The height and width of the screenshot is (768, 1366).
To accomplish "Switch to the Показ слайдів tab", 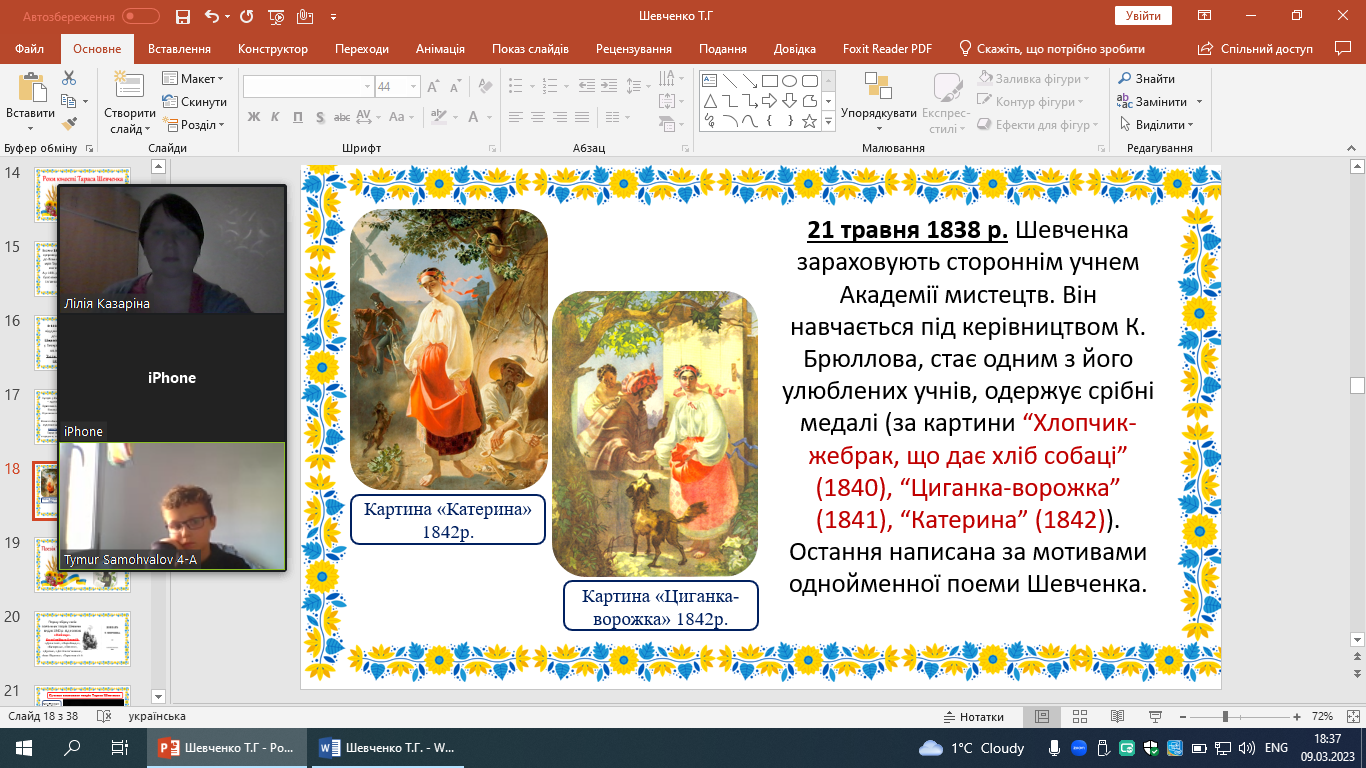I will click(530, 49).
